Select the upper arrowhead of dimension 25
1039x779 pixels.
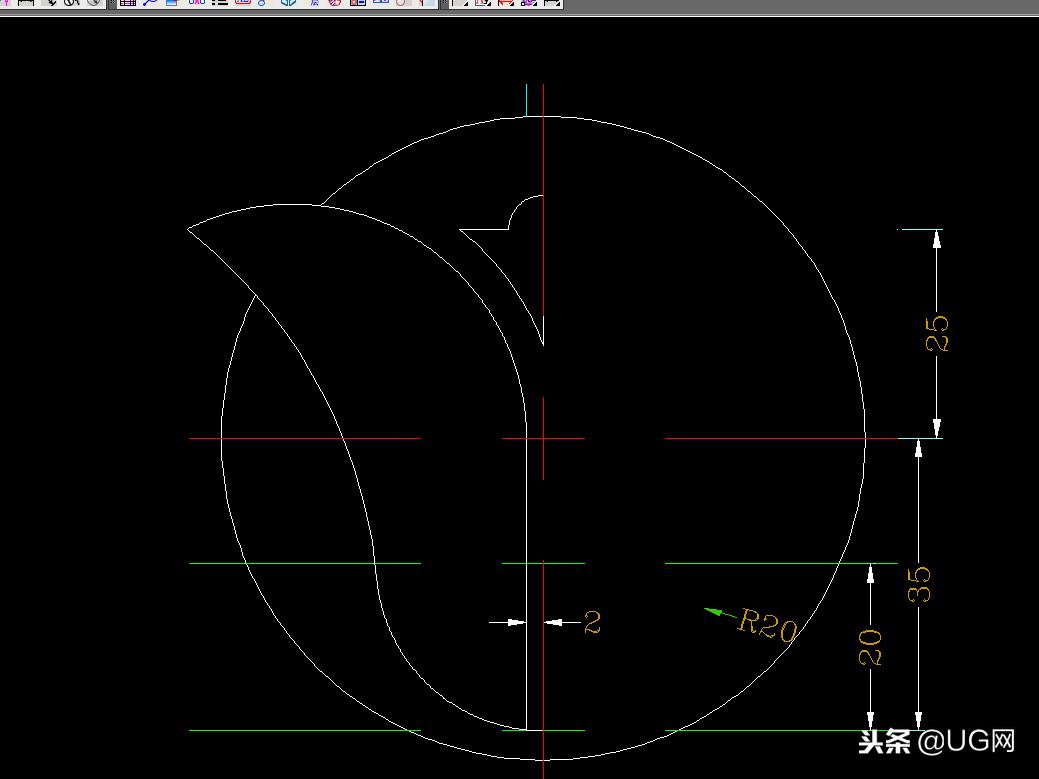937,239
